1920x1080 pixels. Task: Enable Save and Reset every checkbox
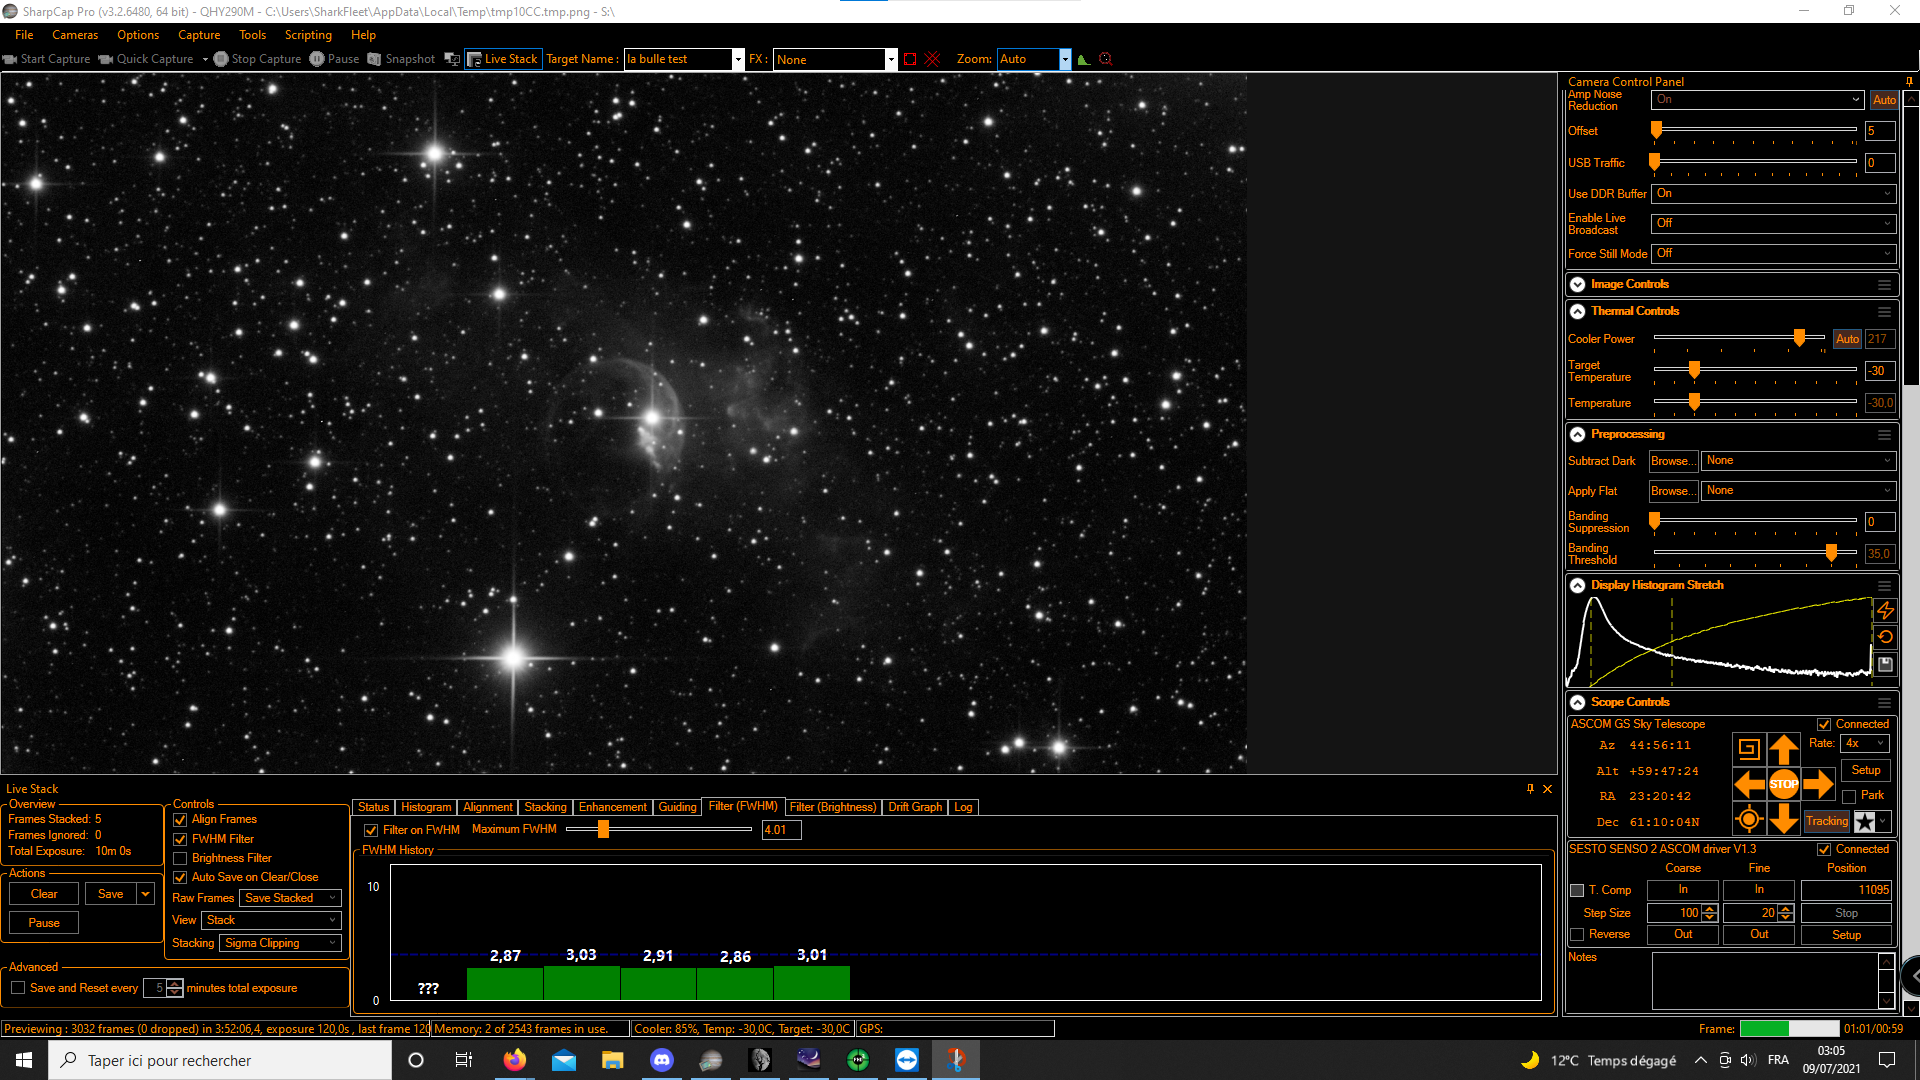click(18, 988)
